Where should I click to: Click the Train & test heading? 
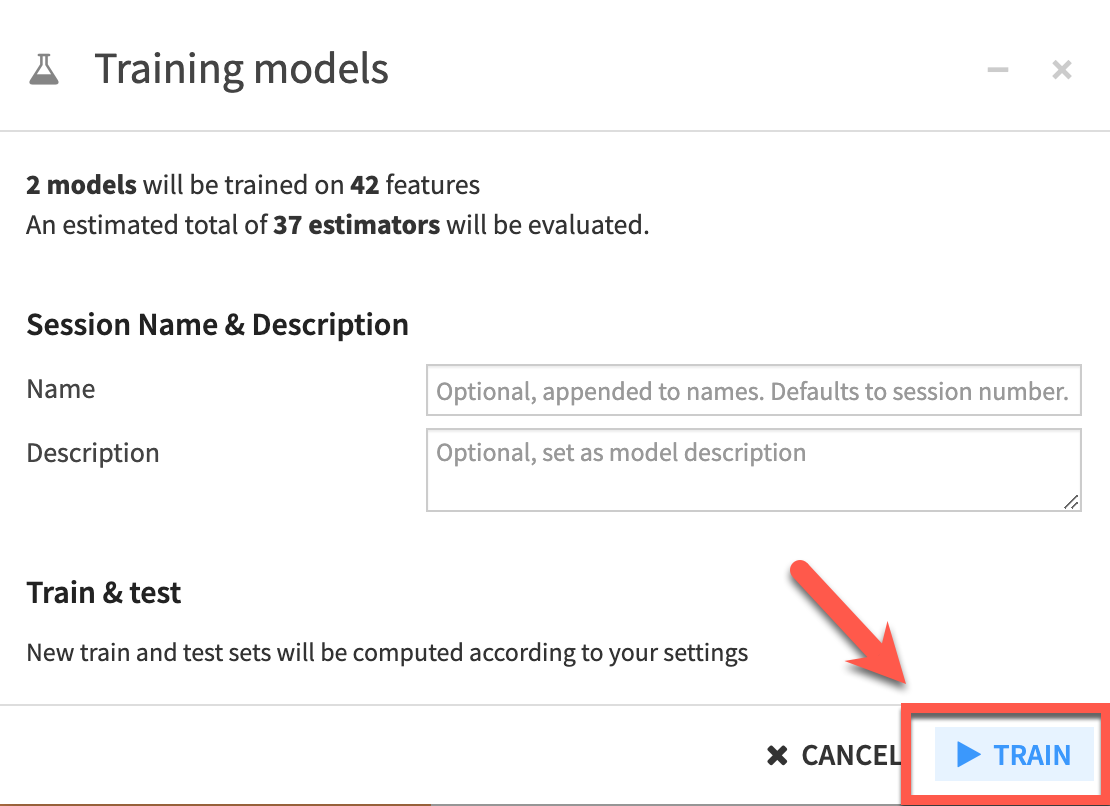(x=104, y=593)
